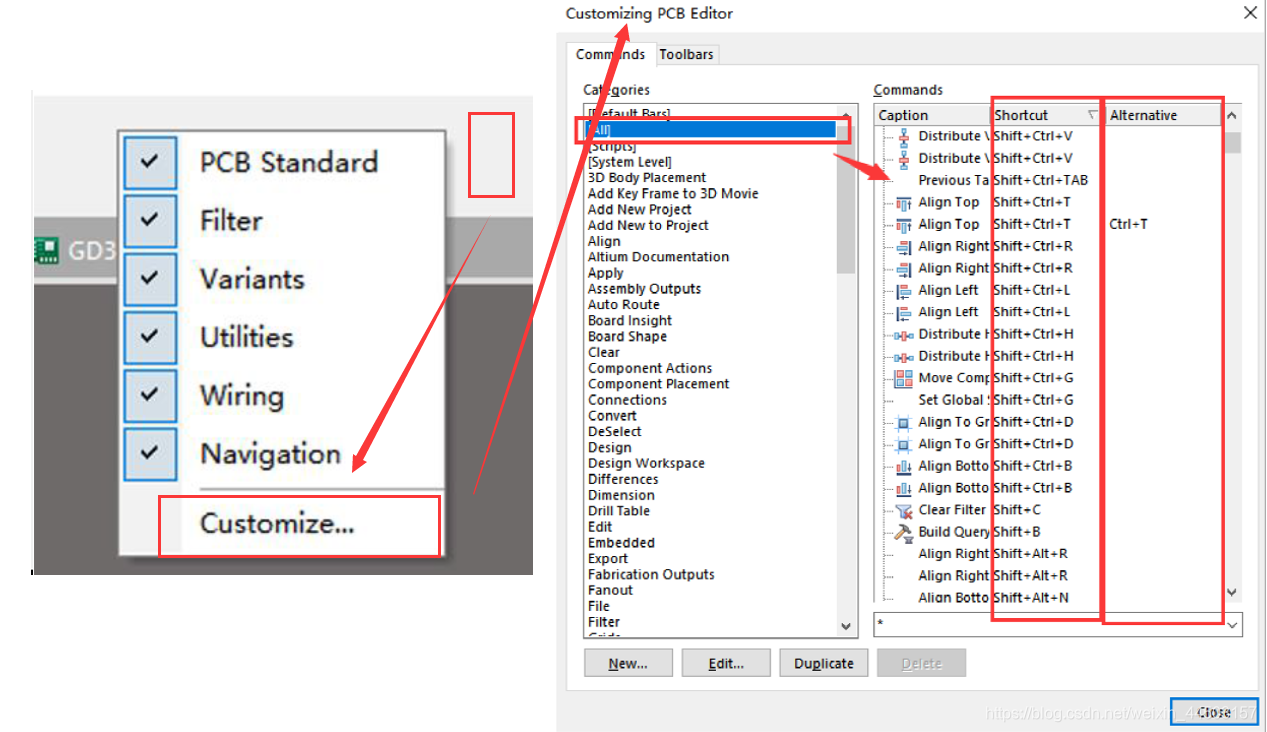This screenshot has width=1267, height=732.
Task: Click the first Align Right command icon
Action: click(x=903, y=246)
